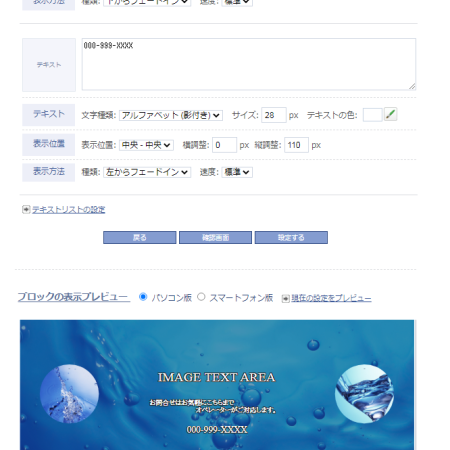Click the 横調整 input field showing 0
The height and width of the screenshot is (450, 450).
tap(224, 145)
